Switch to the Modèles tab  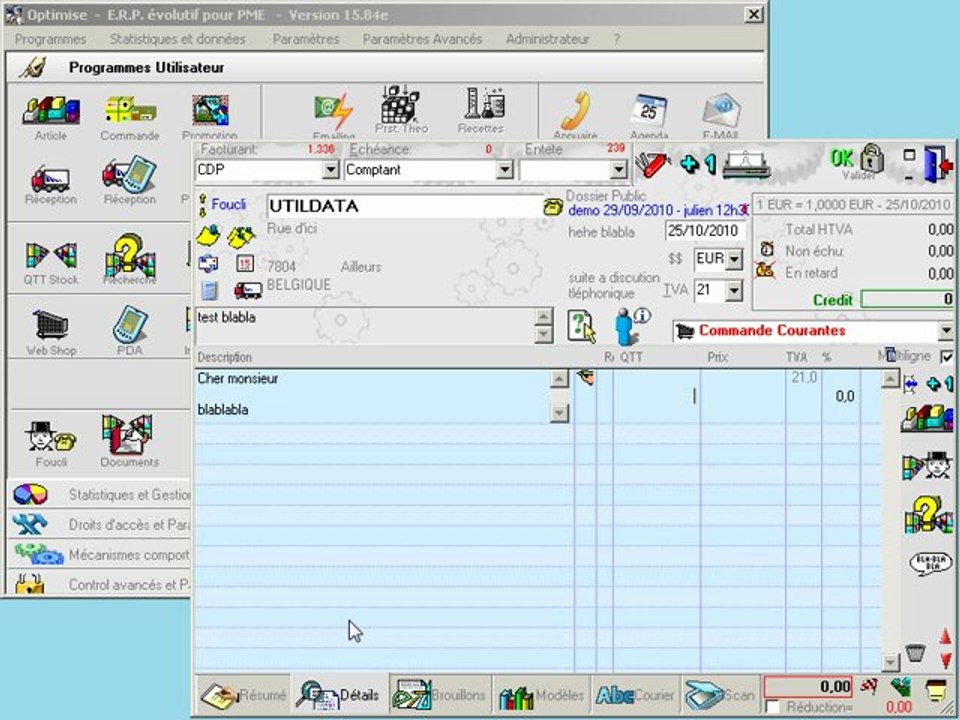point(541,695)
